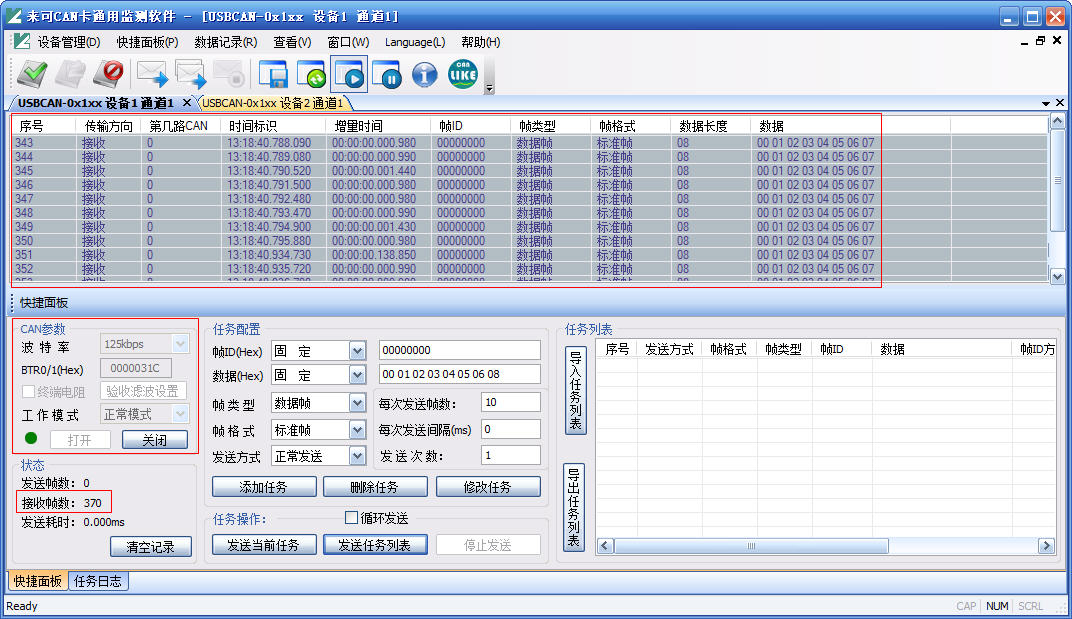Toggle NUM in the status bar
The image size is (1072, 619).
(997, 605)
